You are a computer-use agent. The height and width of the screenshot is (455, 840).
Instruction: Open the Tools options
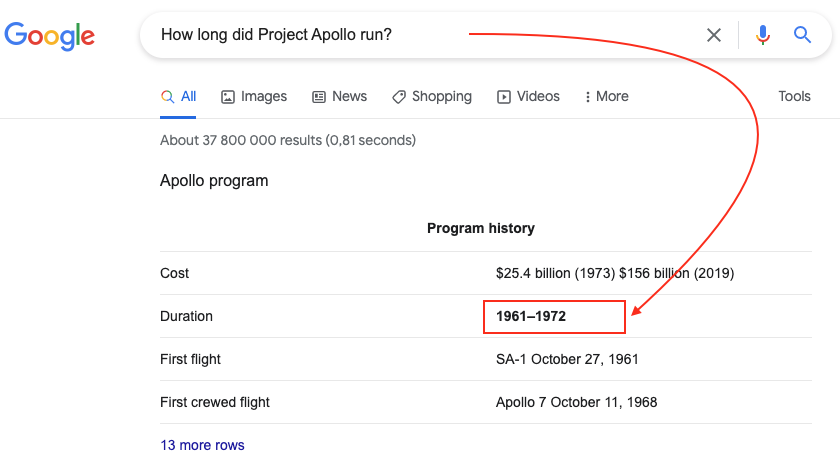point(794,97)
